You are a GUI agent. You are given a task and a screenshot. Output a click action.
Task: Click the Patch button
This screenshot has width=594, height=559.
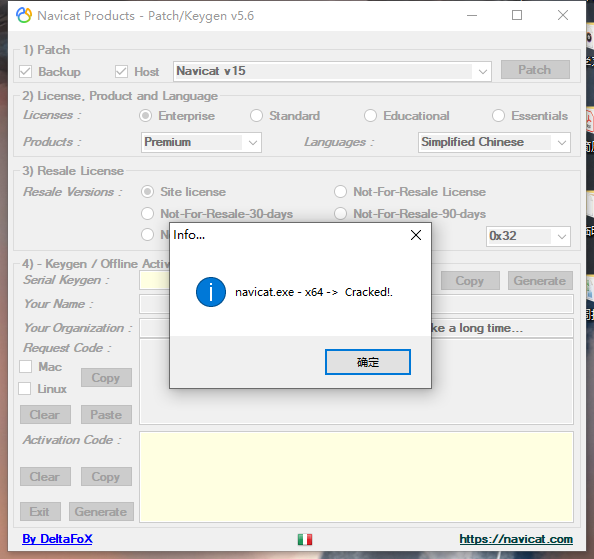tap(535, 70)
